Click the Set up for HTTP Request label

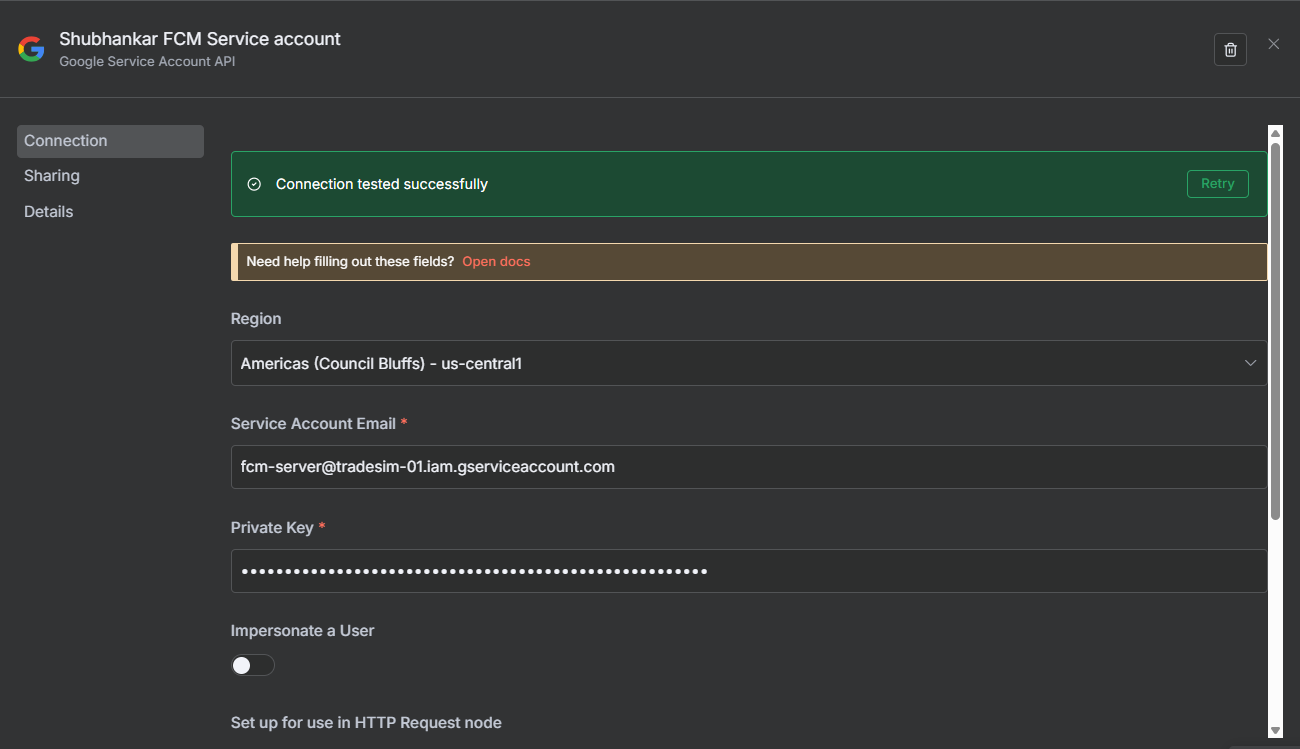click(366, 722)
